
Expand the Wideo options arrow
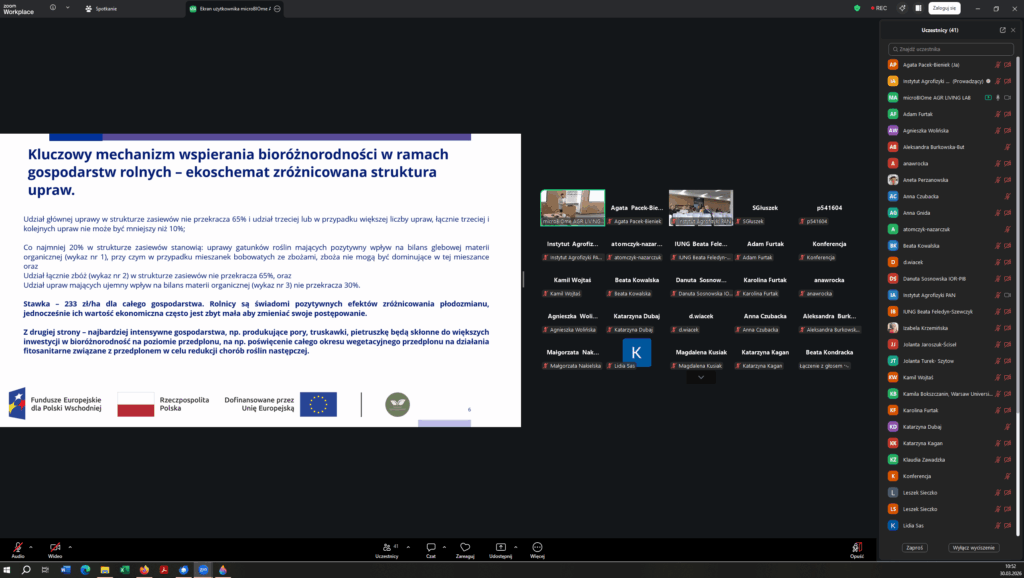[70, 546]
